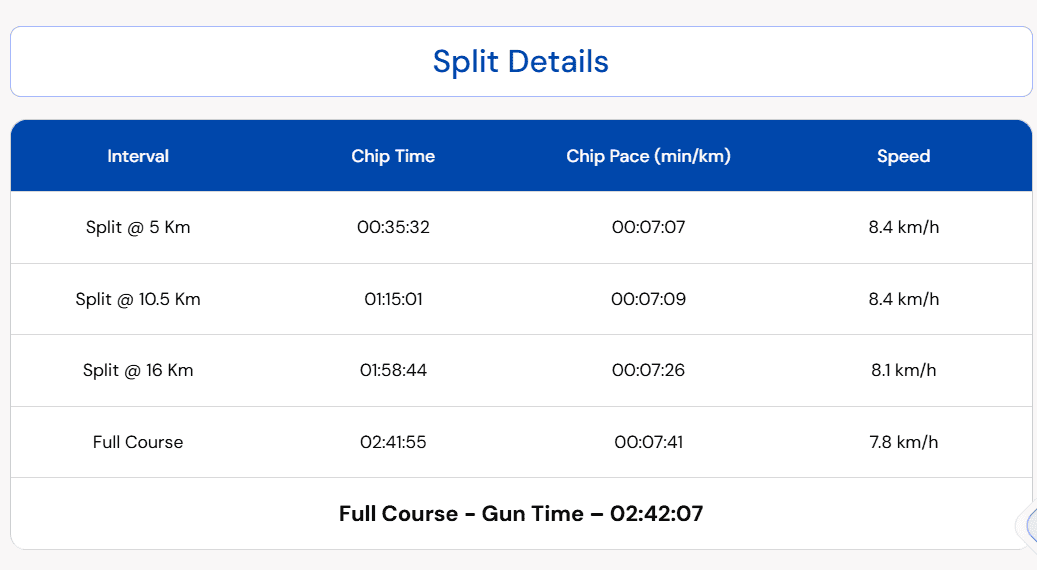Screen dimensions: 1037x570
Task: Open the floating widget at right edge
Action: pos(1028,527)
